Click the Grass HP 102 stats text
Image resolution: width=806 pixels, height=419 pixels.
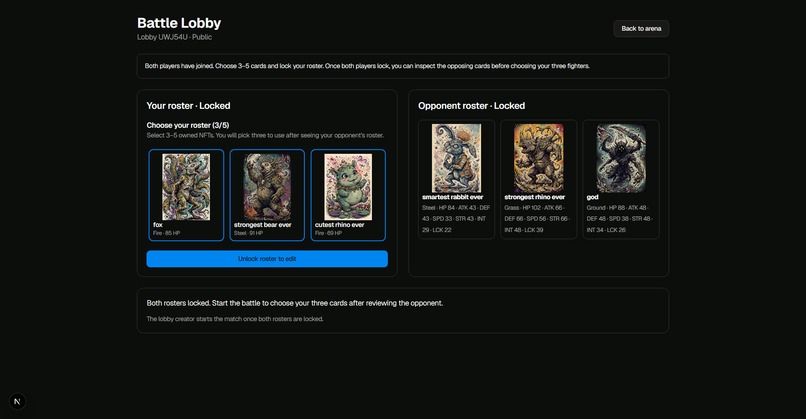537,218
